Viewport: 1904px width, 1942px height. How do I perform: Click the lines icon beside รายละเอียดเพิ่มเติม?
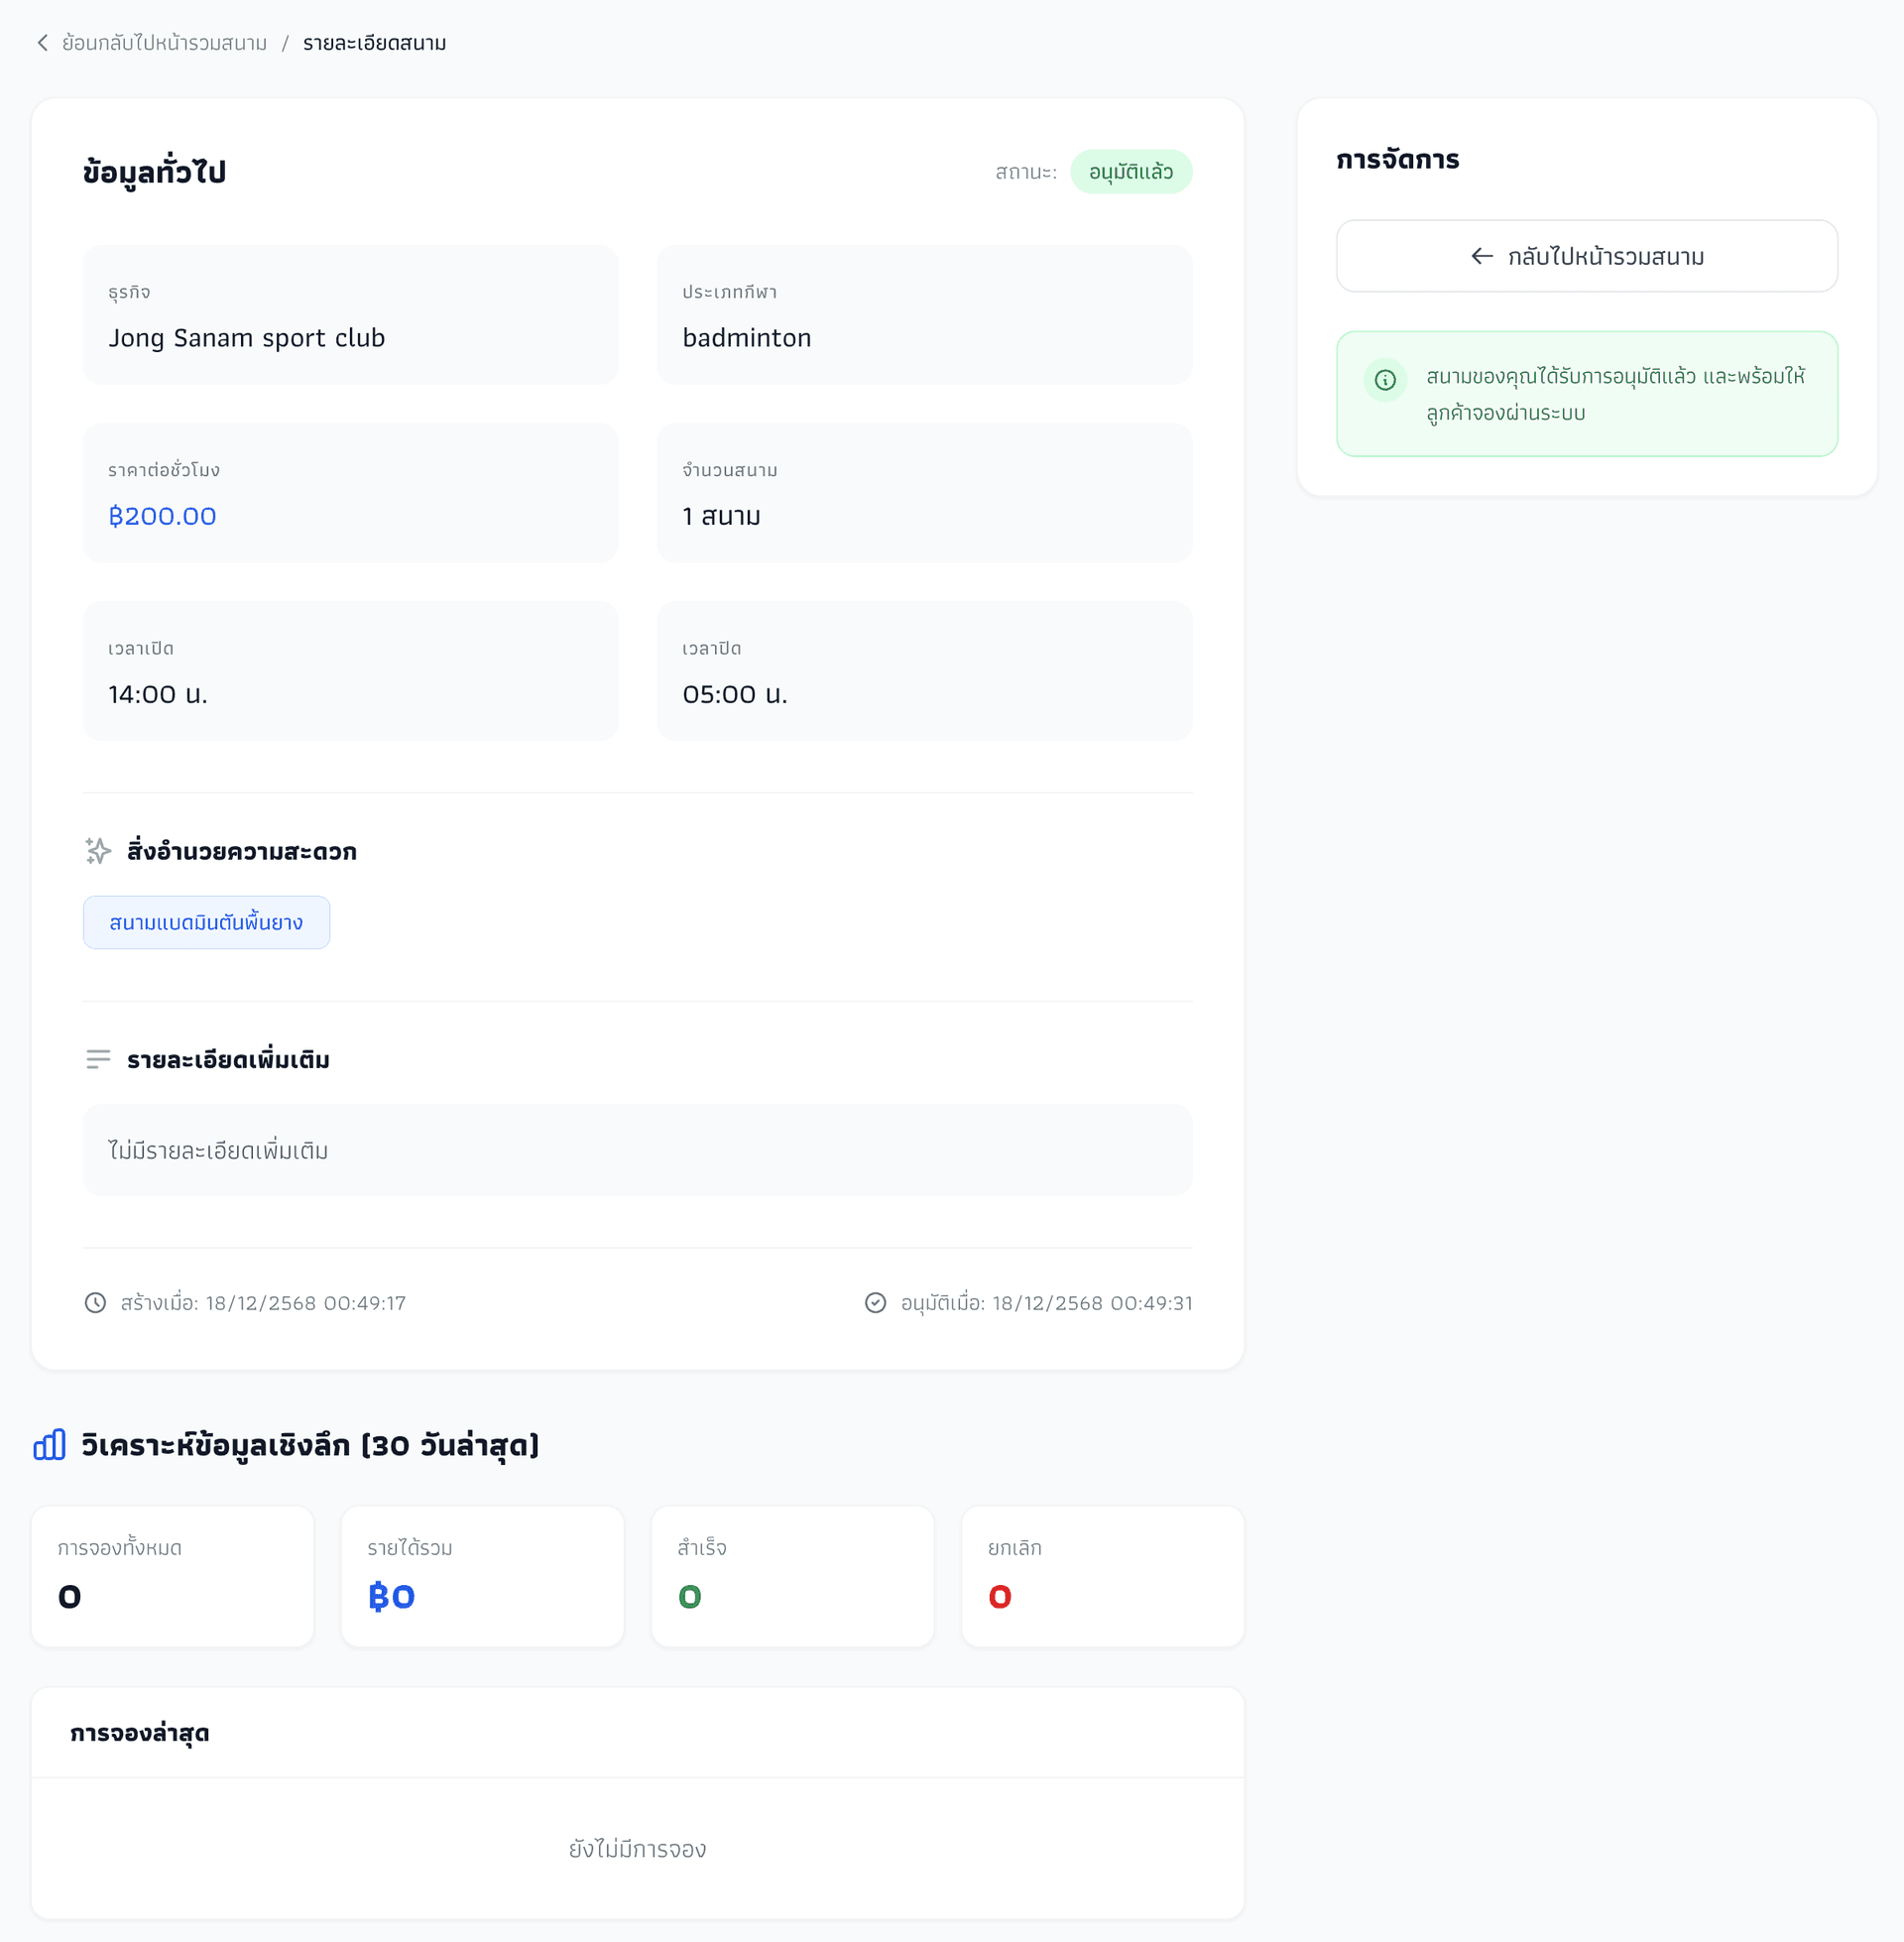(97, 1059)
